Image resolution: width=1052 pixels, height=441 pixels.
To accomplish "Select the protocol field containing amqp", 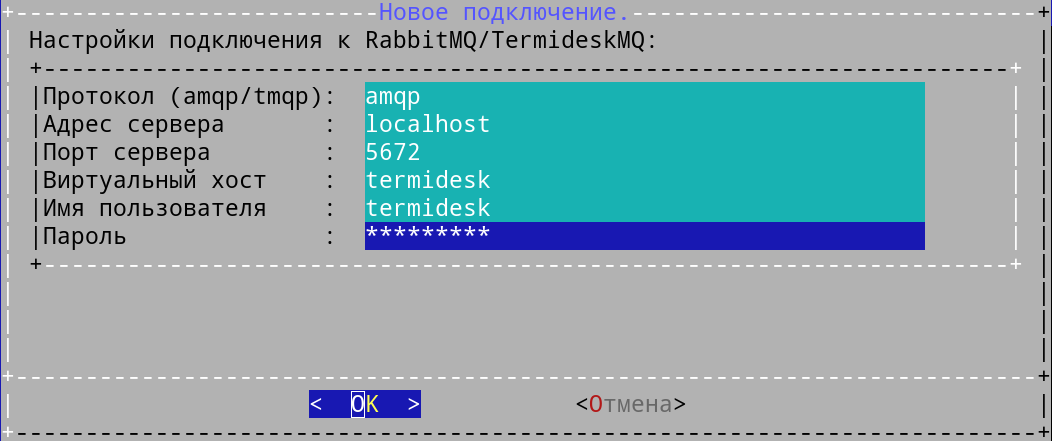I will coord(645,96).
